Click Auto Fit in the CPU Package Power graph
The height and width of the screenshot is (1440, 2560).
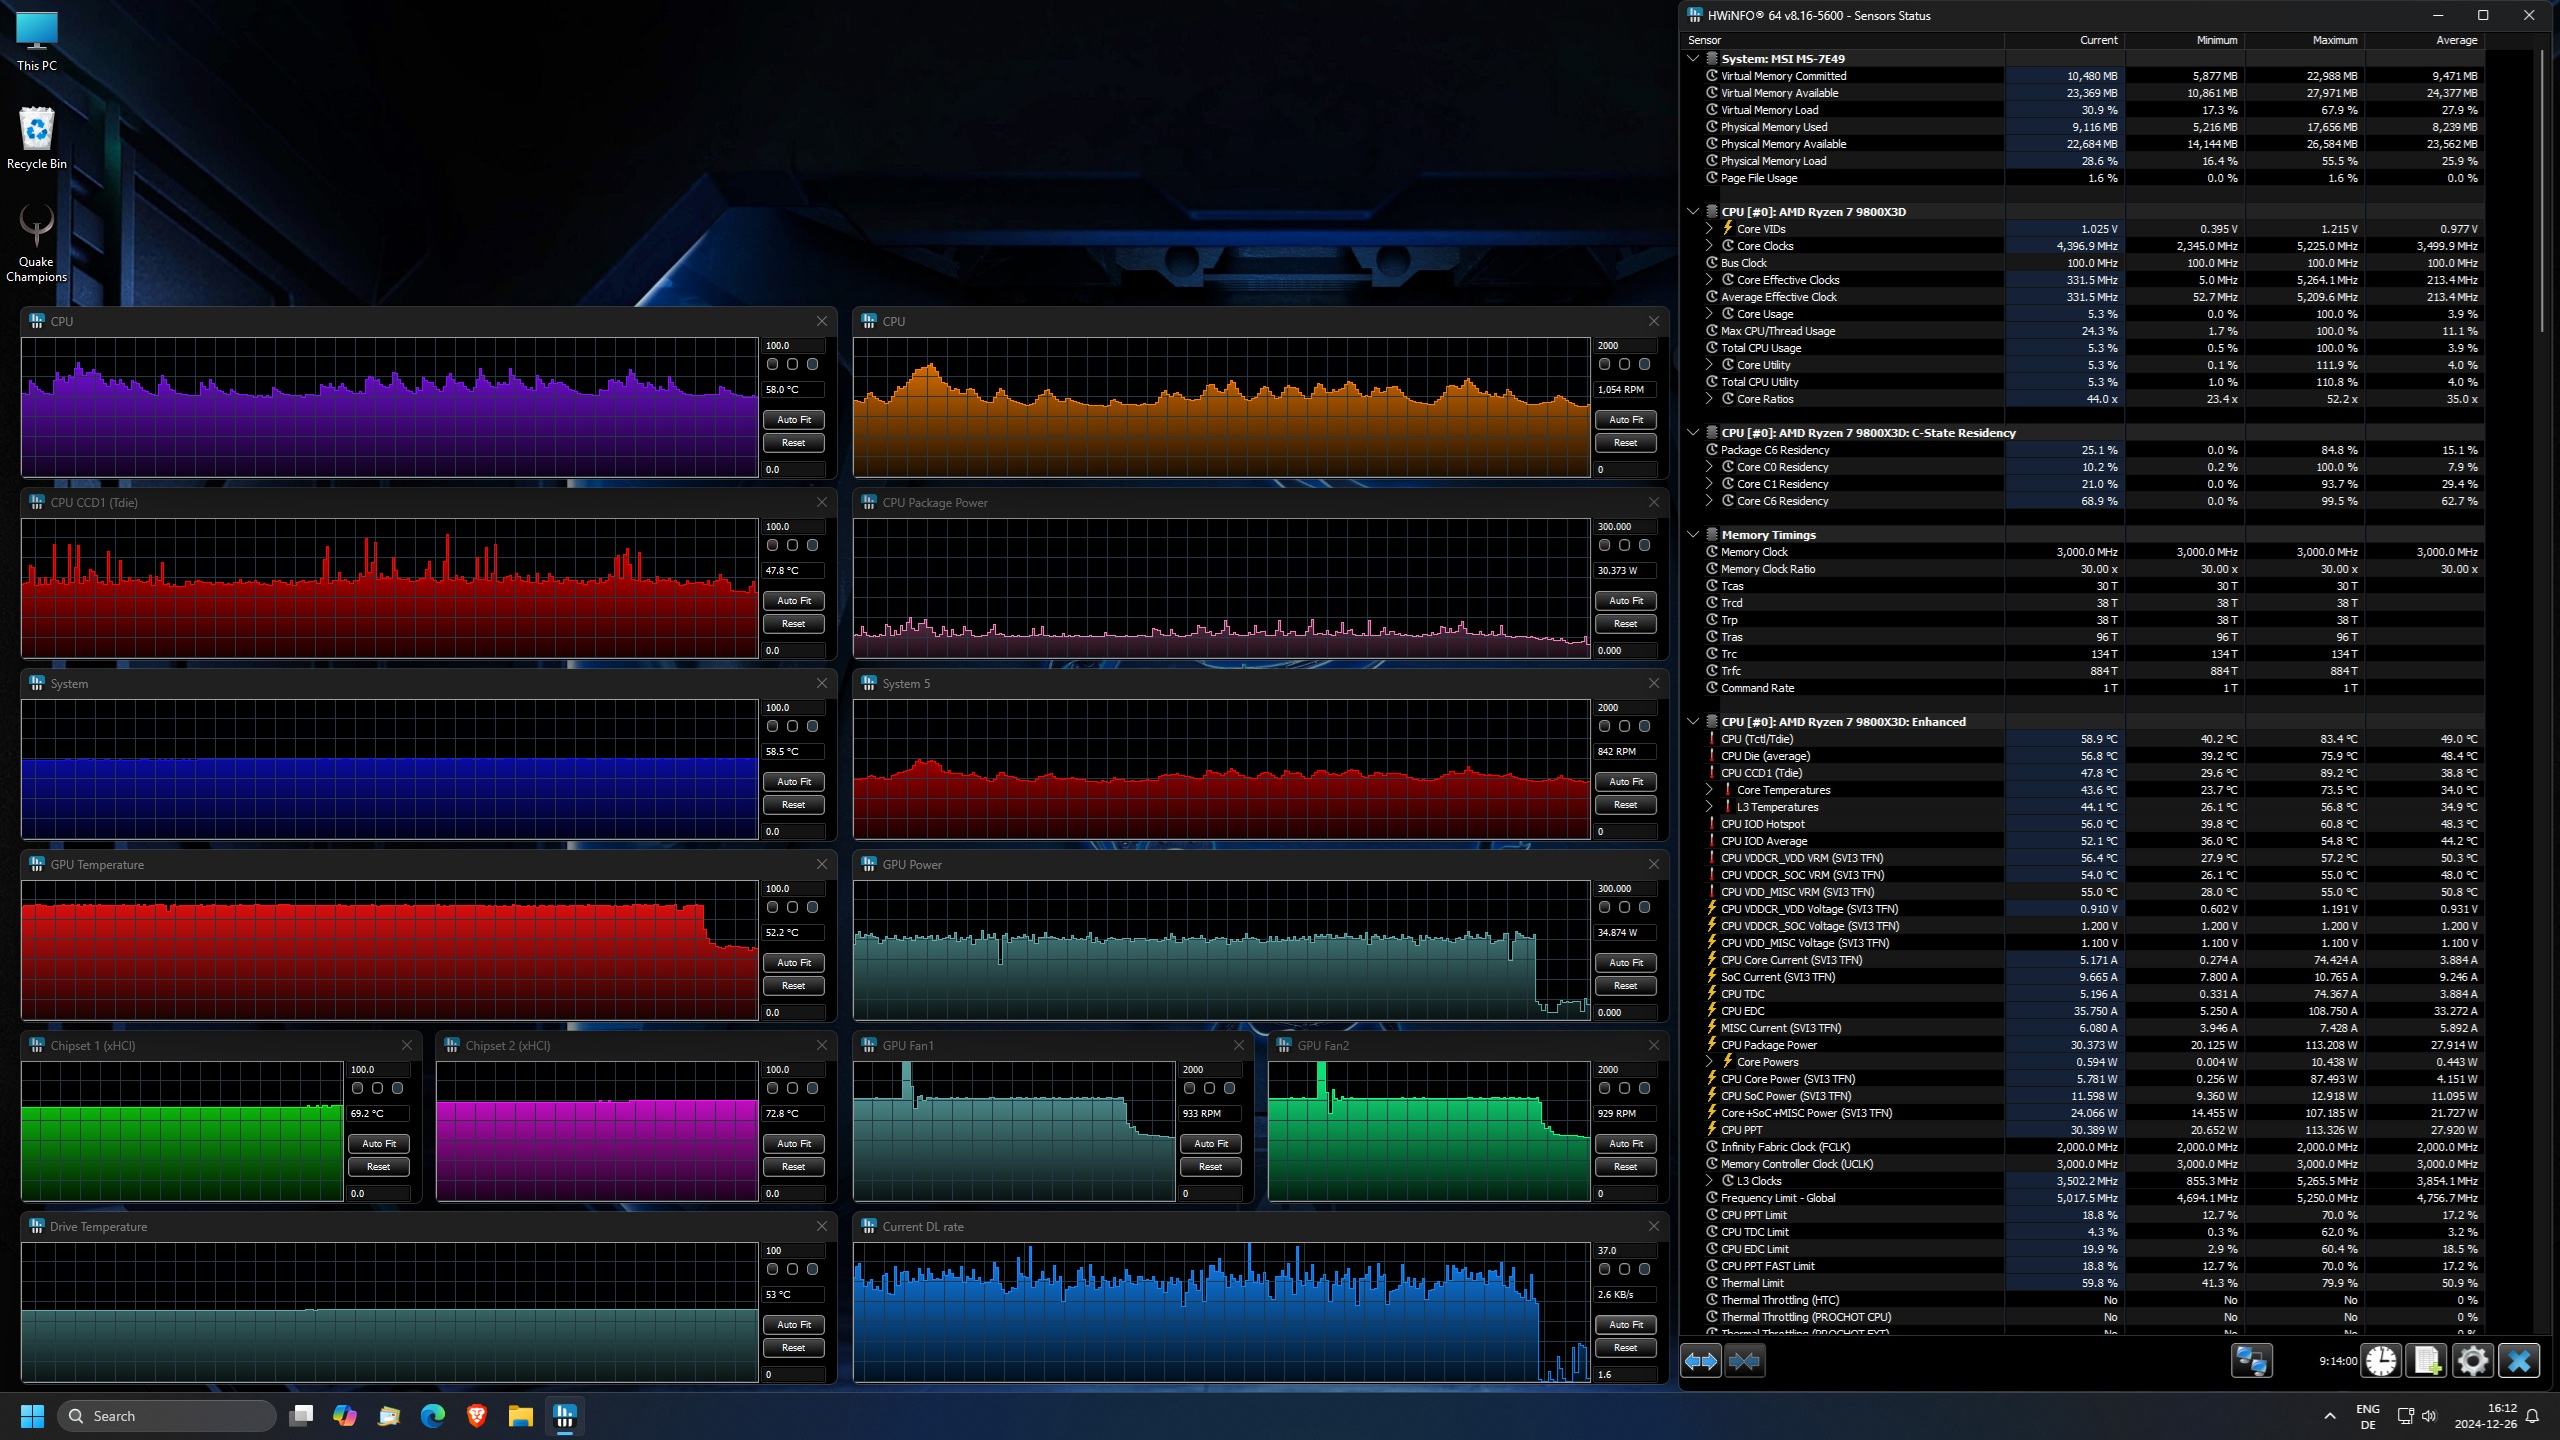[1625, 601]
